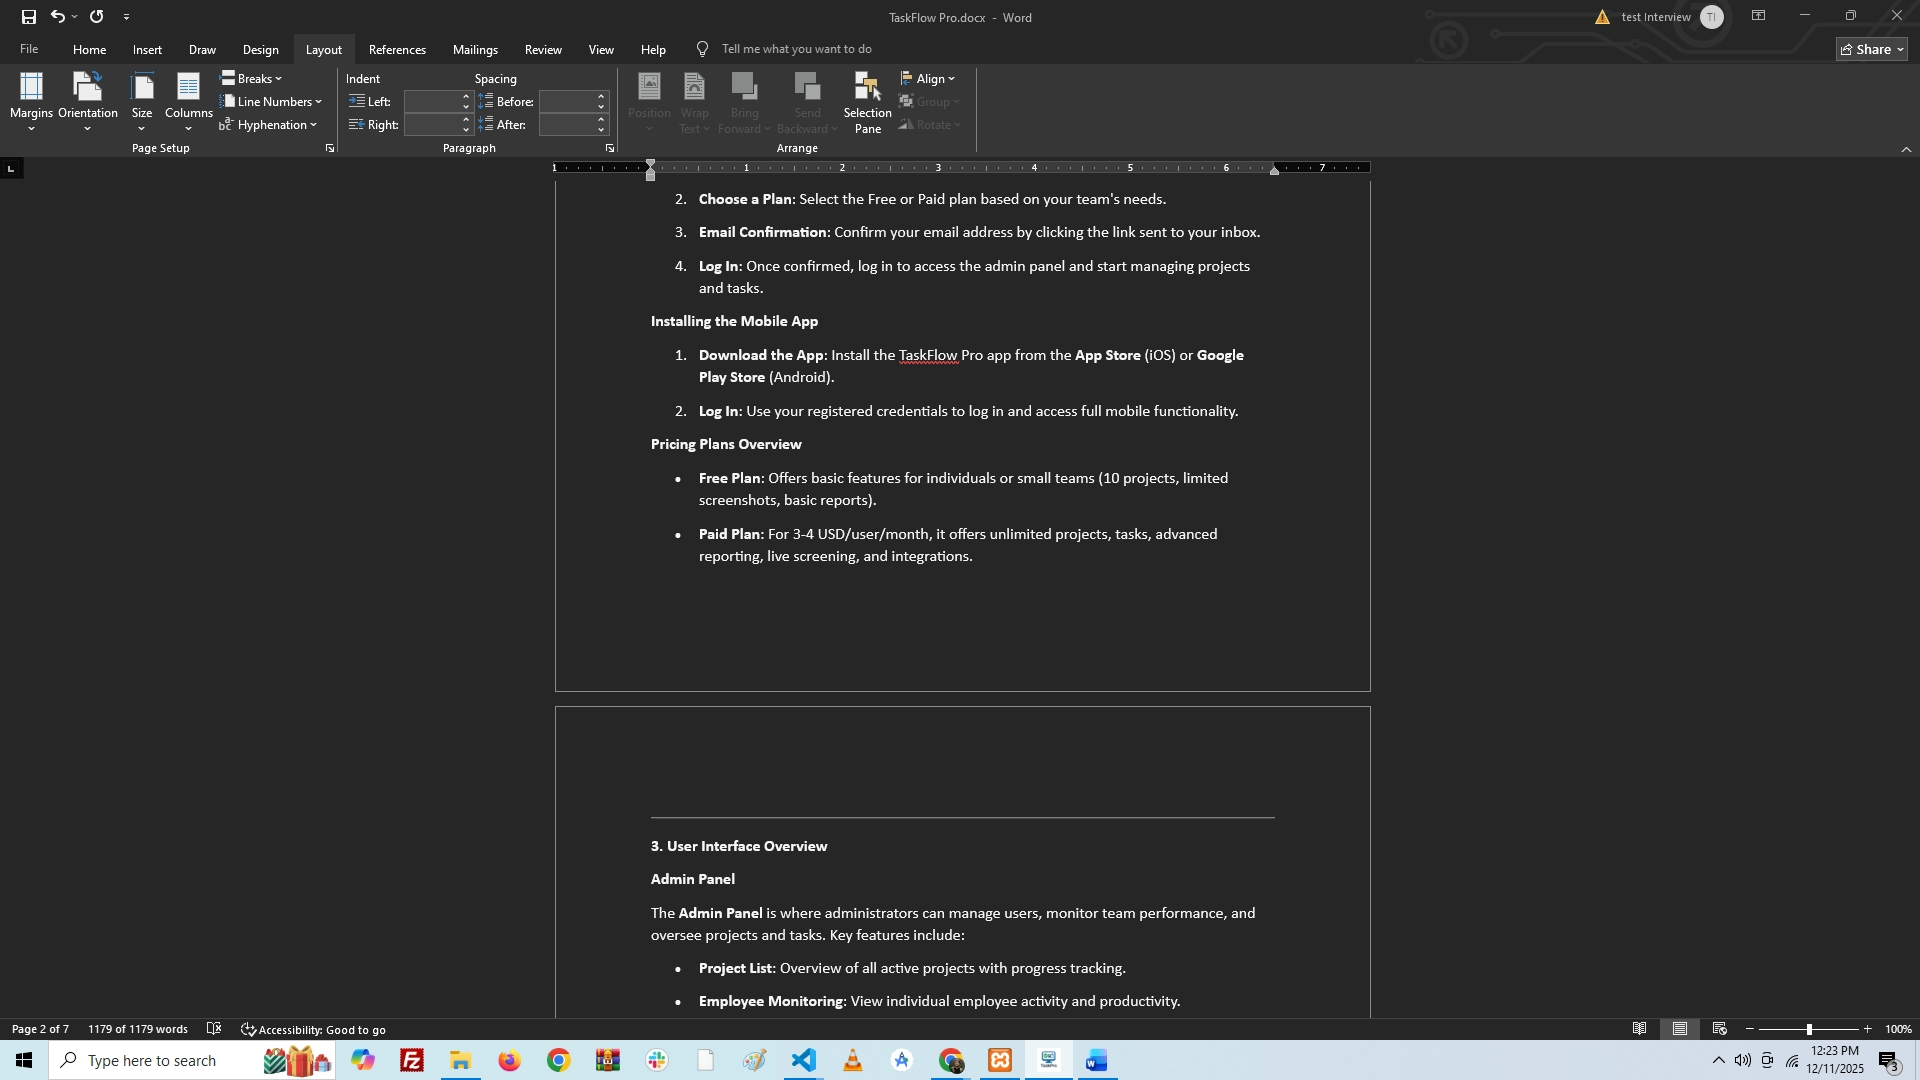Expand the Line Numbers dropdown
This screenshot has height=1080, width=1920.
coord(272,101)
